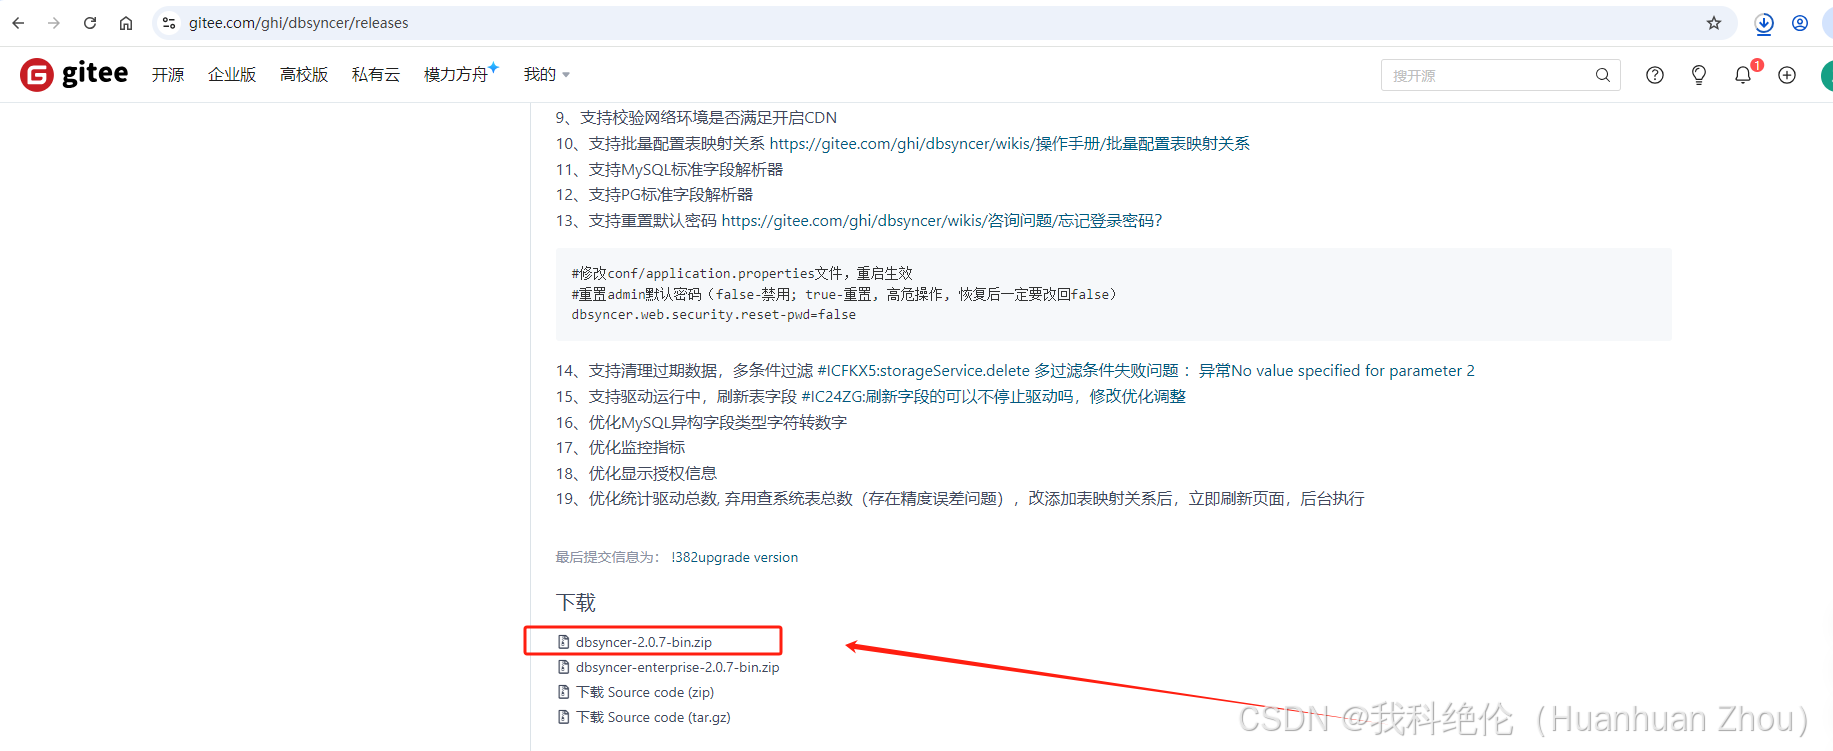Image resolution: width=1833 pixels, height=751 pixels.
Task: Click the lightbulb icon in Gitee header
Action: [1699, 75]
